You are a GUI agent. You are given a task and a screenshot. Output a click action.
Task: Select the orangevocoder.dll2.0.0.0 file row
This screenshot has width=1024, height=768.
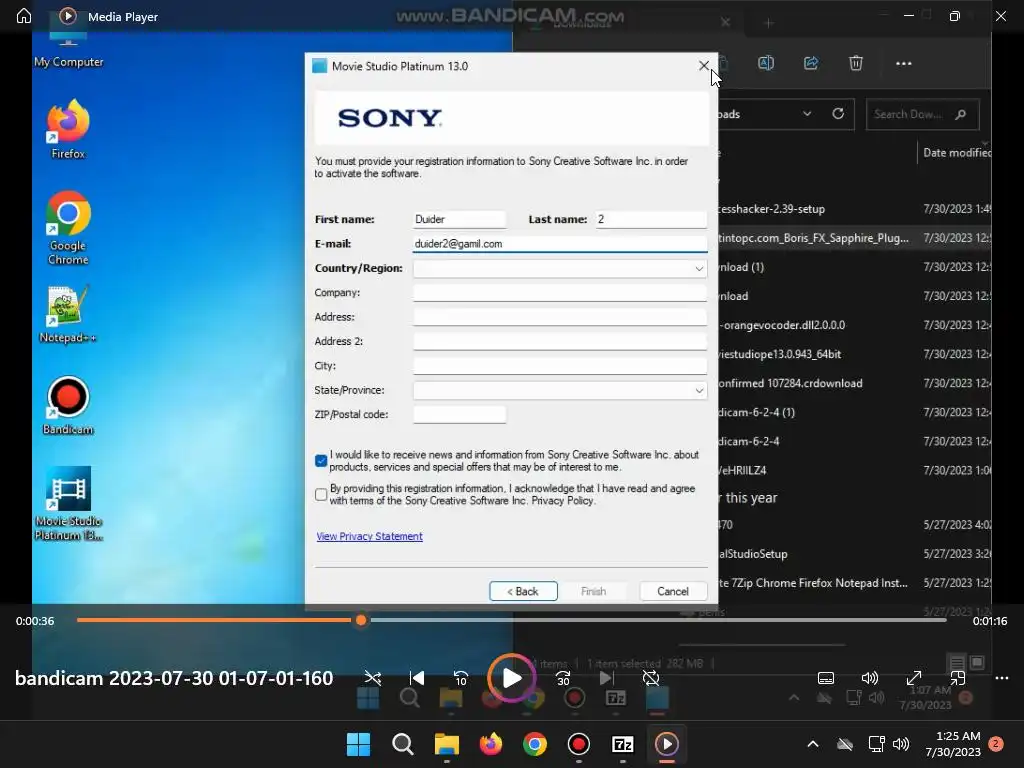click(x=855, y=325)
